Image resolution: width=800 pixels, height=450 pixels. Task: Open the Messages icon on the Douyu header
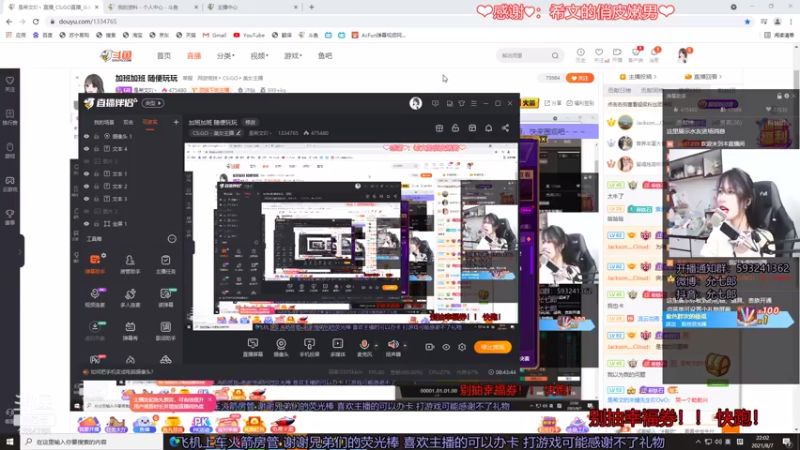pos(654,55)
